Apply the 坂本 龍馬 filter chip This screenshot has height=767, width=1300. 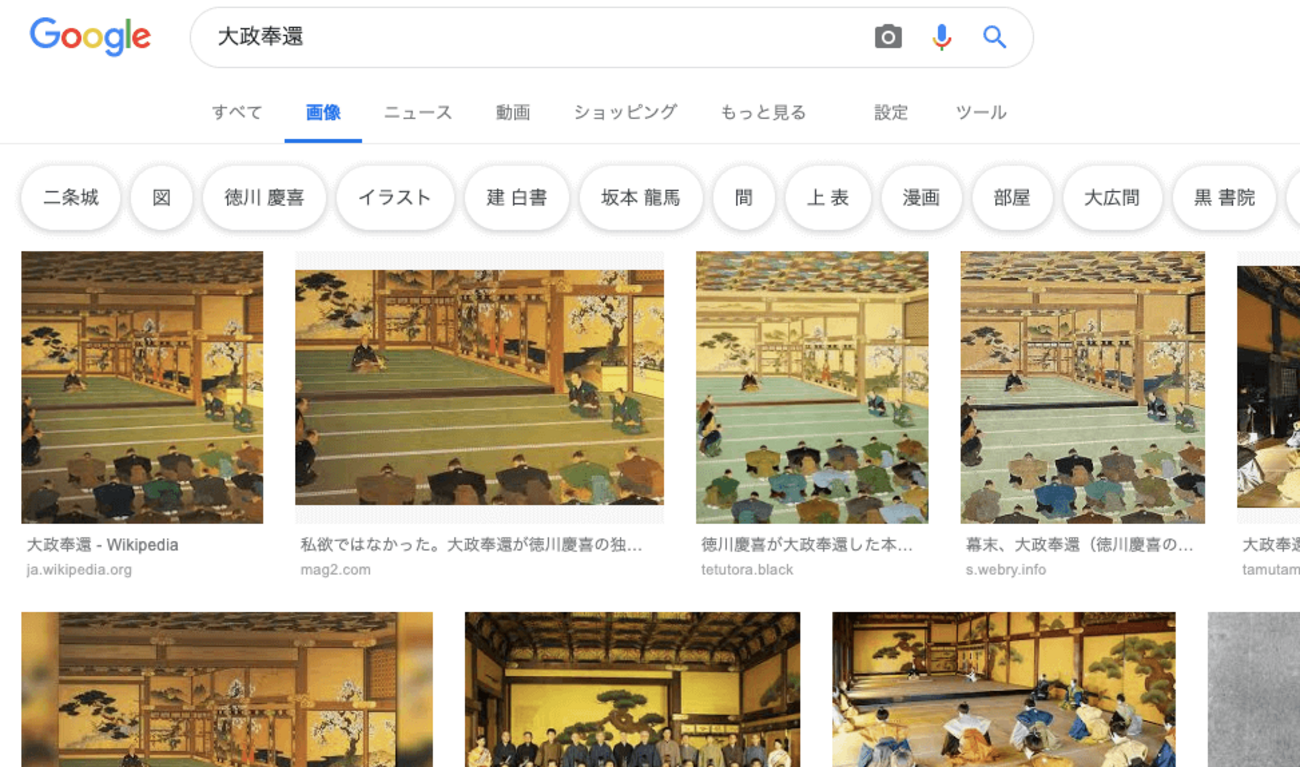tap(641, 198)
